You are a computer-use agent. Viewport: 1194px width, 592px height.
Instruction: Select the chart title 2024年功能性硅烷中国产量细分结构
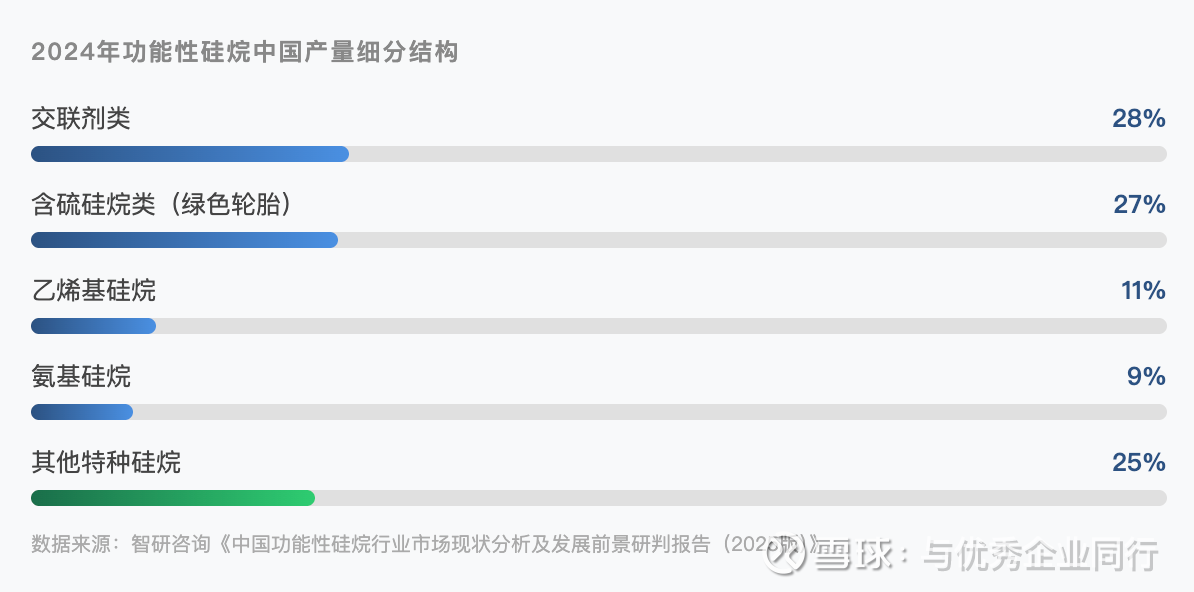245,52
